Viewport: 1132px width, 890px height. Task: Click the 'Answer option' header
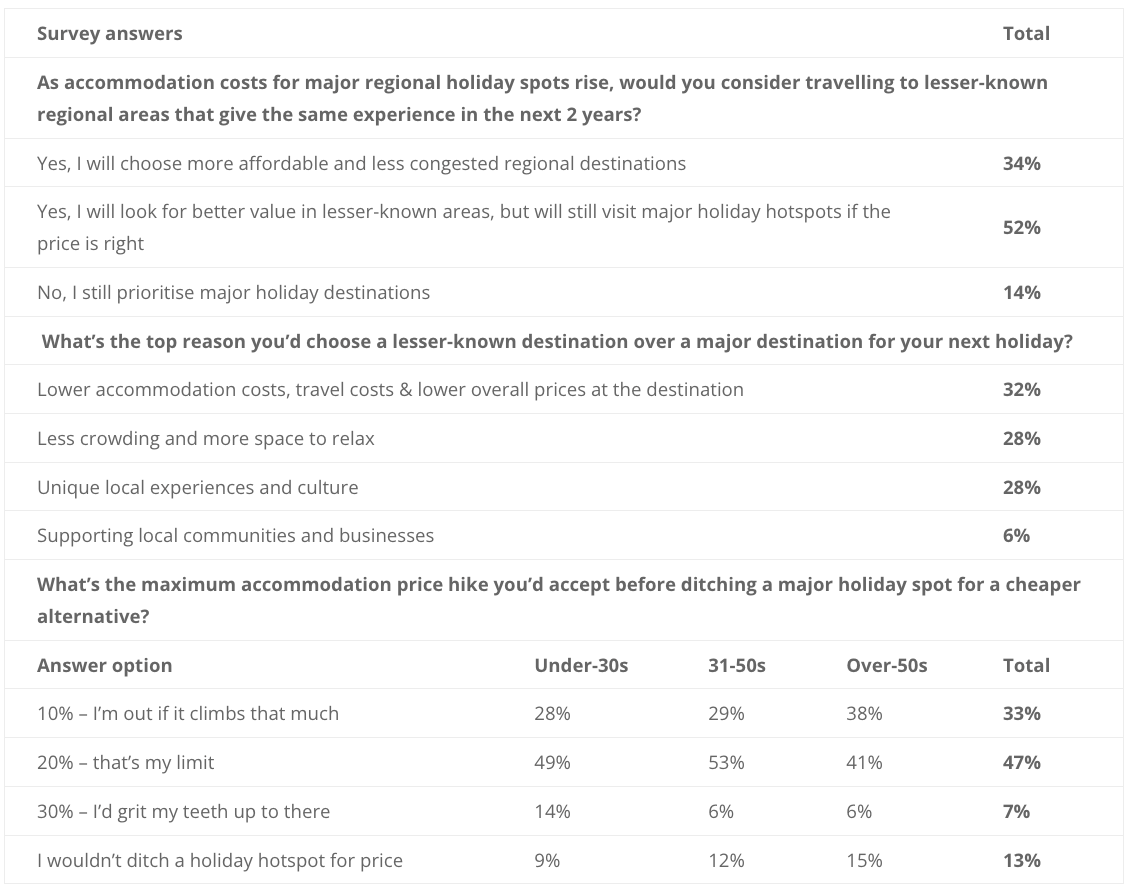pos(105,666)
